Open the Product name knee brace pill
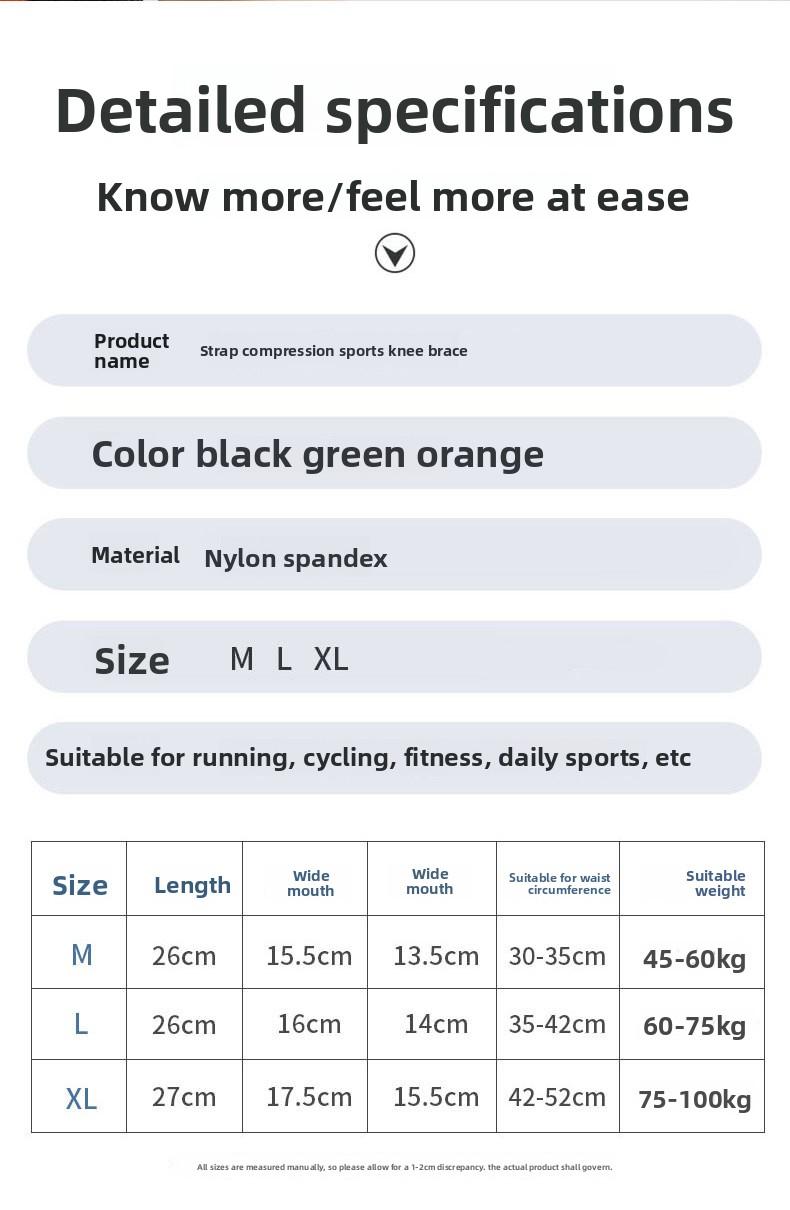 pos(394,351)
